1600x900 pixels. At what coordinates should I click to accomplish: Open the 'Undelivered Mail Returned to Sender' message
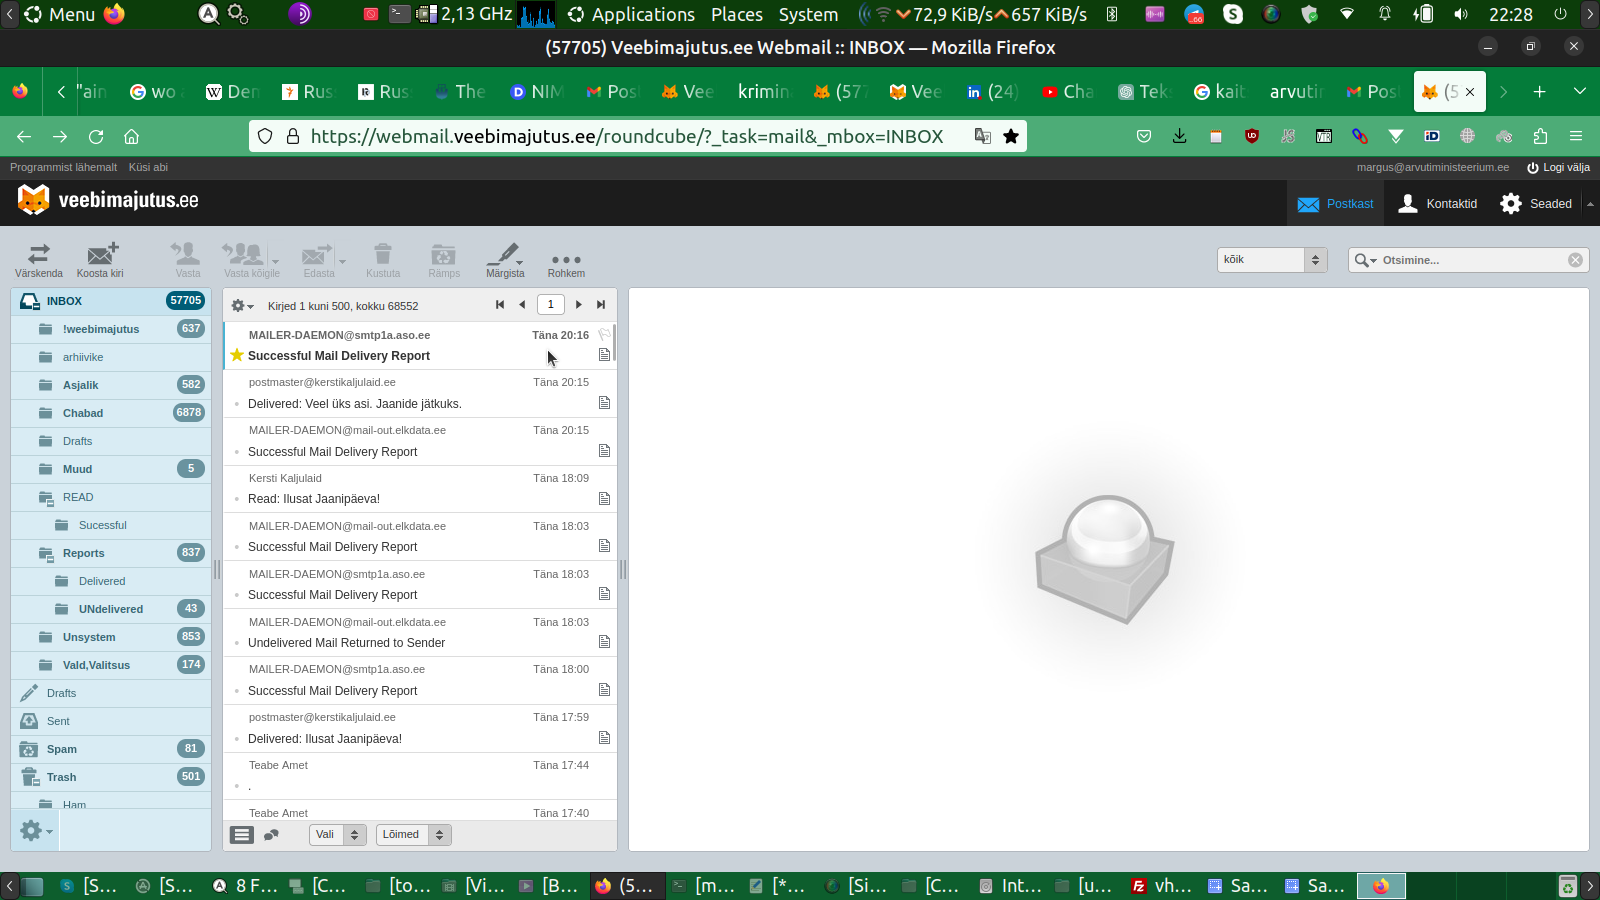420,633
